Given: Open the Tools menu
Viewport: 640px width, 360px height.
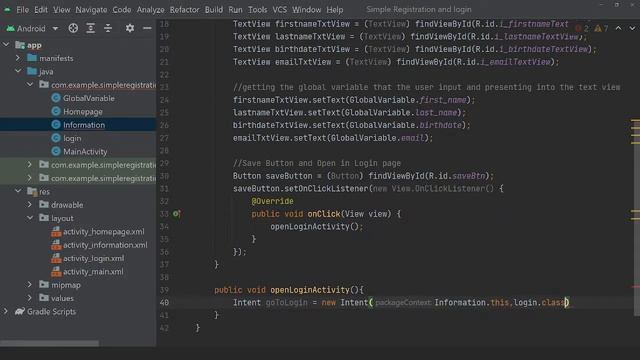Looking at the screenshot, I should 258,9.
